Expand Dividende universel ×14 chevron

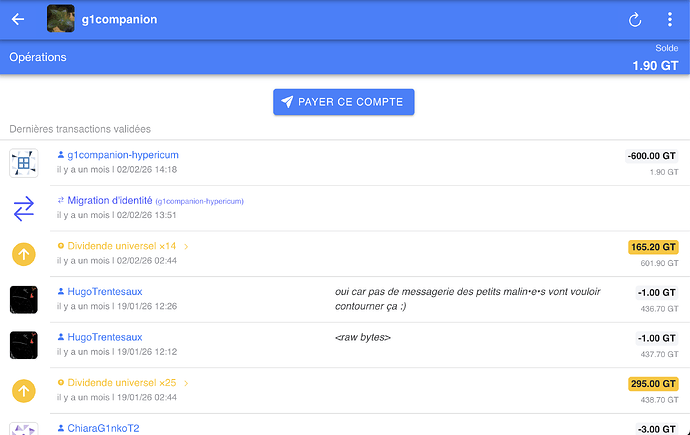[186, 246]
